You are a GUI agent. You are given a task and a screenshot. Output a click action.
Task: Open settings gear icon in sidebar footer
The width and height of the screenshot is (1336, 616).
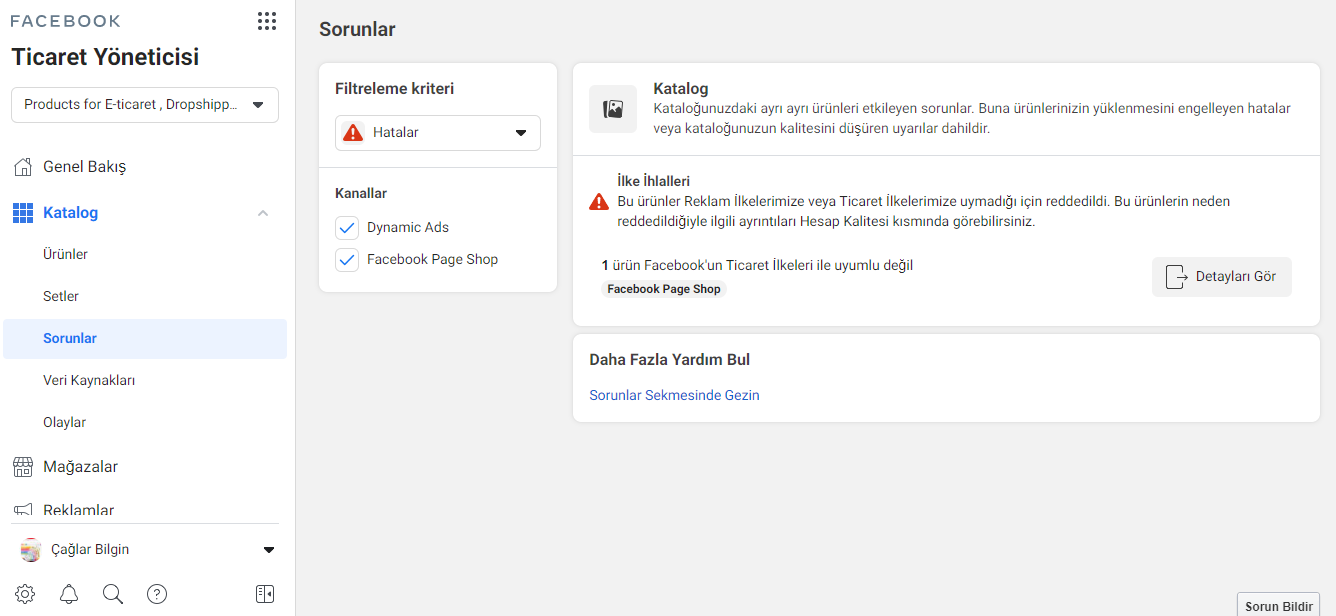click(x=25, y=594)
